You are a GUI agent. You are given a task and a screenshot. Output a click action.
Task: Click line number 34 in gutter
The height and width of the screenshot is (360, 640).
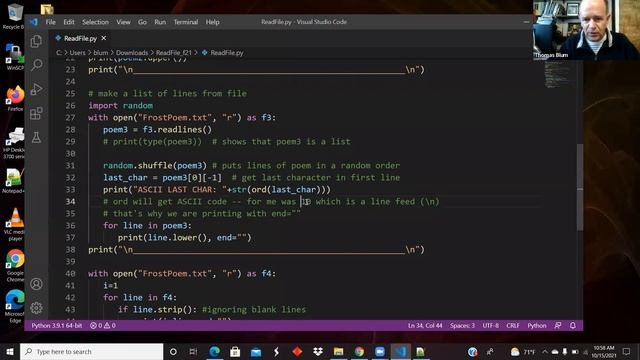(x=70, y=202)
